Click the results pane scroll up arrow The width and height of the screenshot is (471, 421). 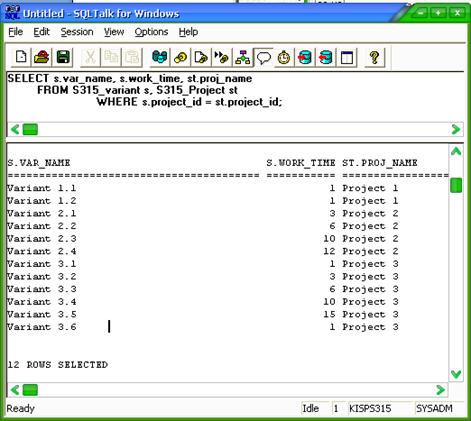click(x=456, y=152)
